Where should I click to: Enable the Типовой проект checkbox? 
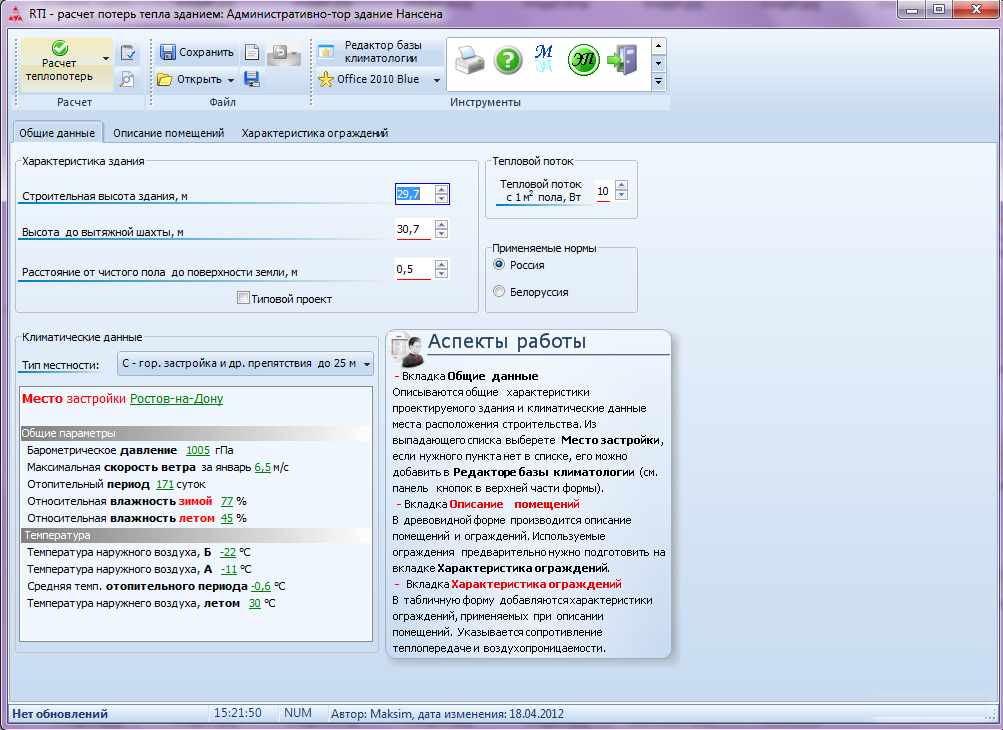pyautogui.click(x=243, y=298)
